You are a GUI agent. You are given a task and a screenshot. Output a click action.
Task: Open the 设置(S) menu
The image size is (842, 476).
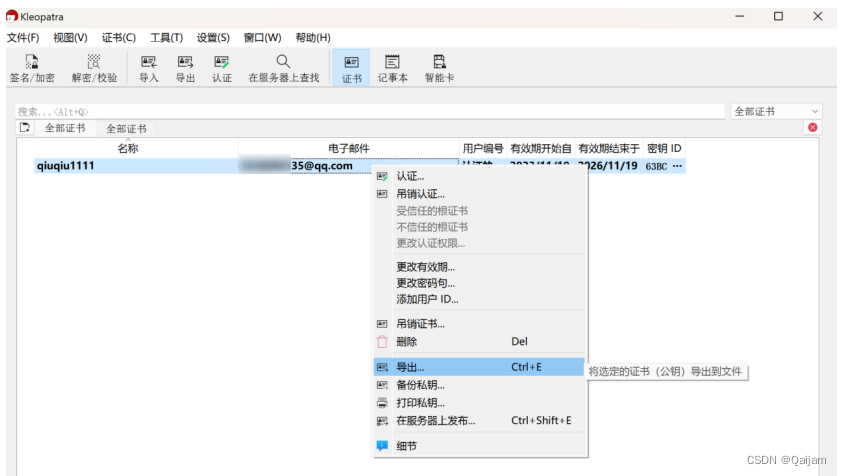click(213, 38)
